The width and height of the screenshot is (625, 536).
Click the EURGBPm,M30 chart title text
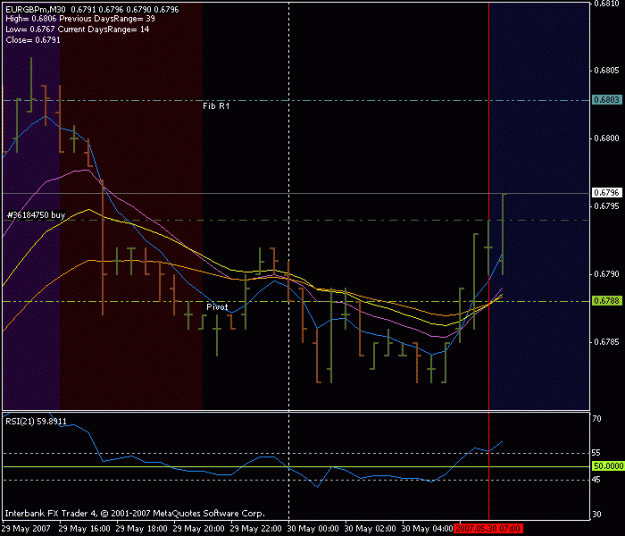tap(35, 9)
